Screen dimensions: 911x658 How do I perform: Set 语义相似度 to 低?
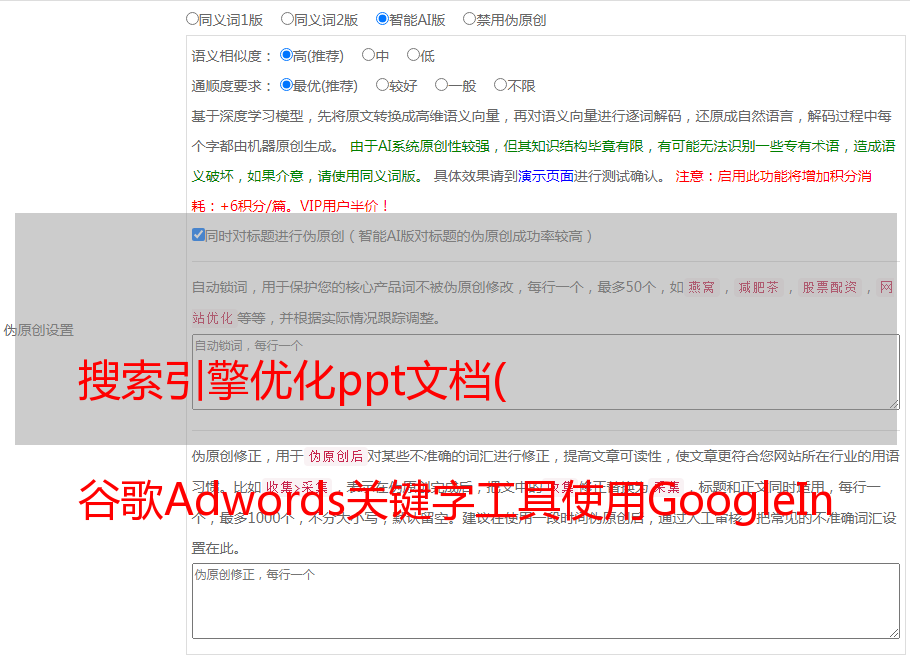413,55
